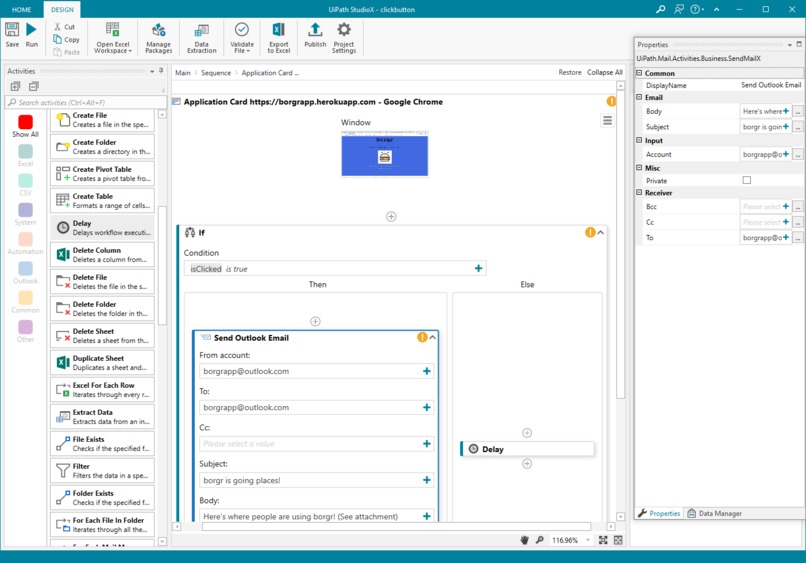The height and width of the screenshot is (563, 806).
Task: Click the Search activities field
Action: (x=85, y=102)
